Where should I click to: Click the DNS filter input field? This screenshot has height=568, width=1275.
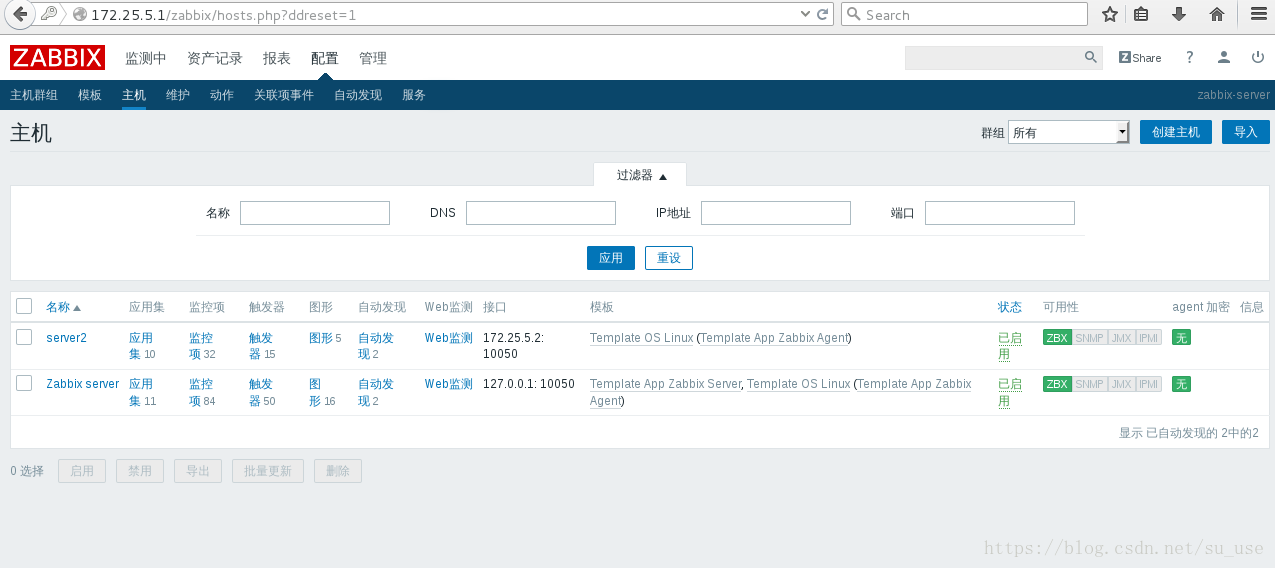click(x=541, y=213)
